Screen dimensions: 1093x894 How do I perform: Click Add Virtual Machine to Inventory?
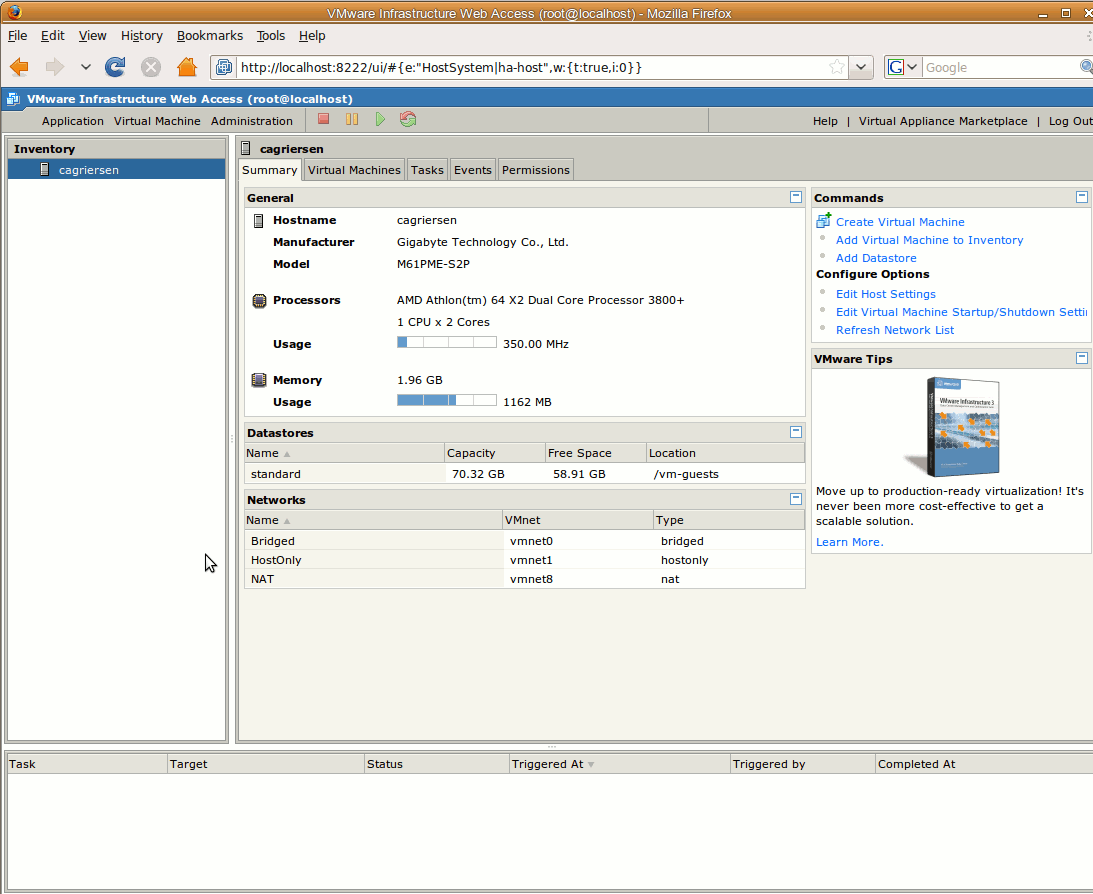click(x=929, y=240)
